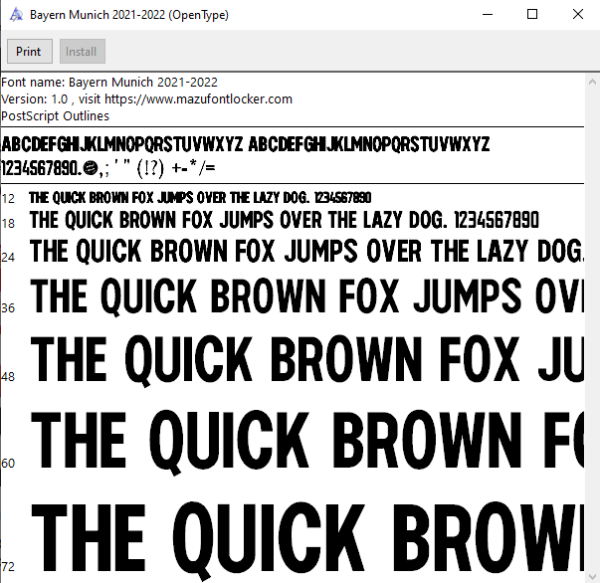
Task: Click the digits and punctuation sample line
Action: pyautogui.click(x=108, y=168)
